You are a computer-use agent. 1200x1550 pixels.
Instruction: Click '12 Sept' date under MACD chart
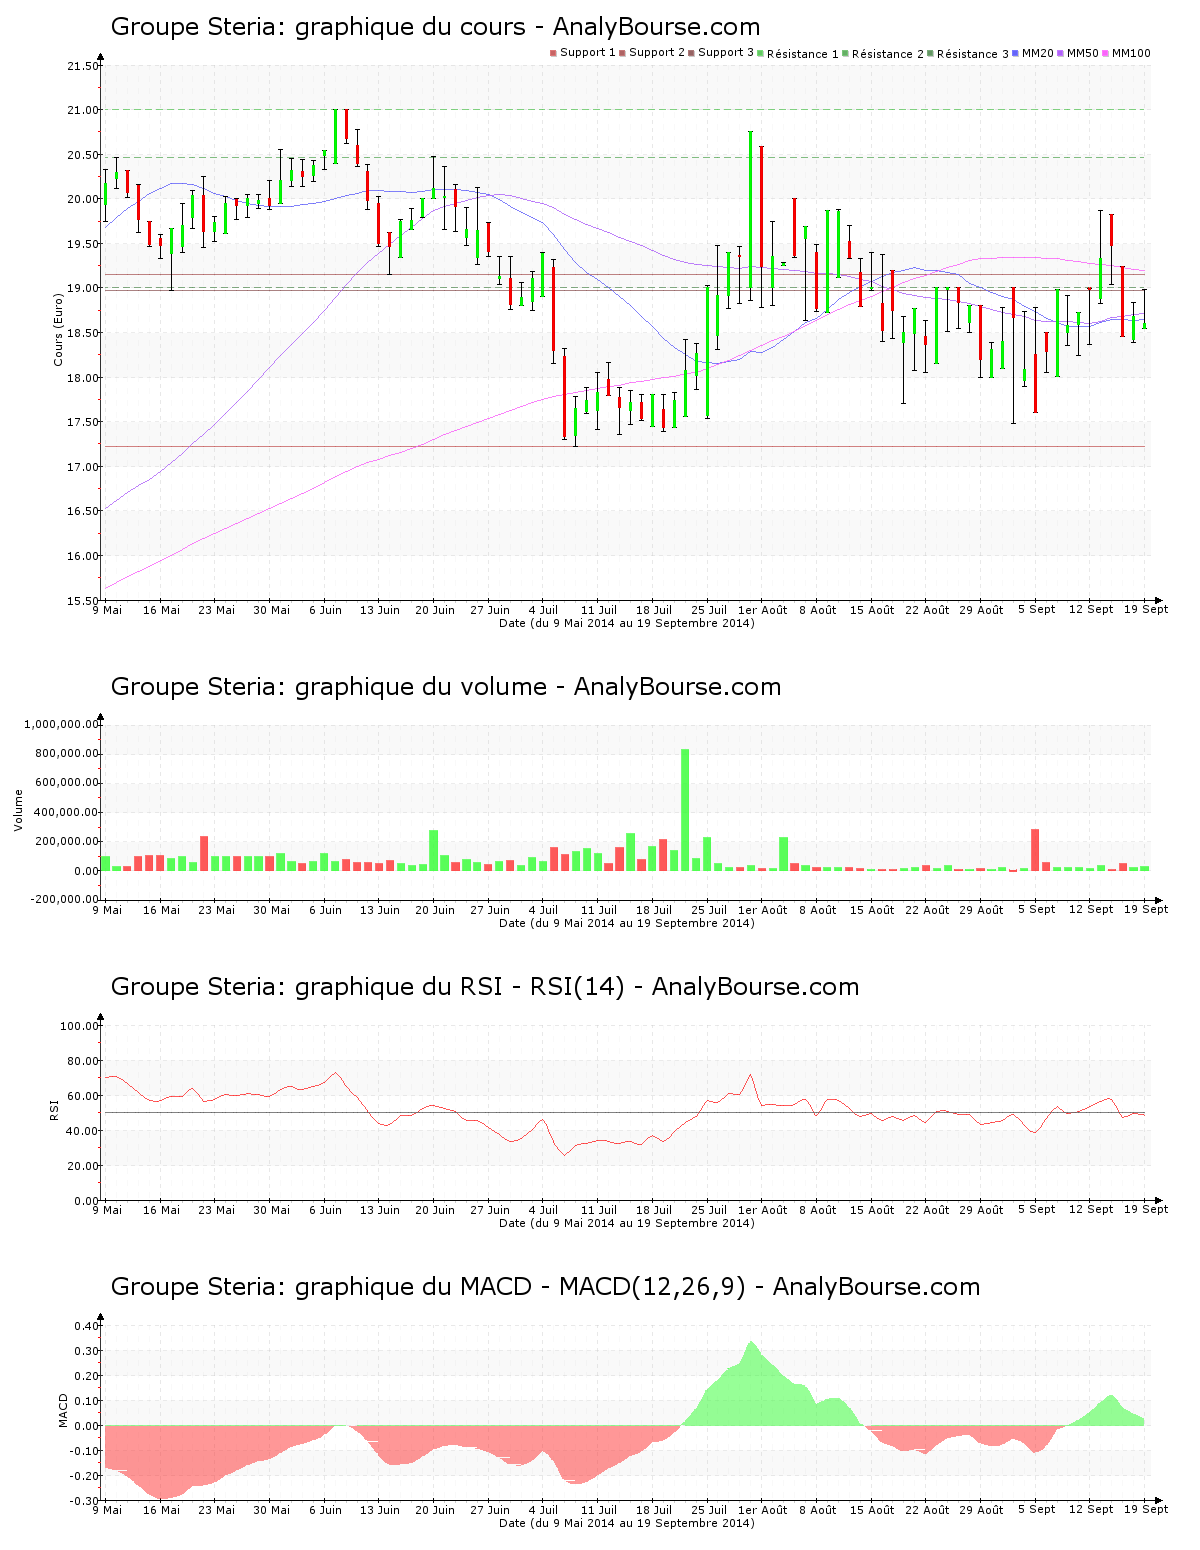[x=1090, y=1509]
